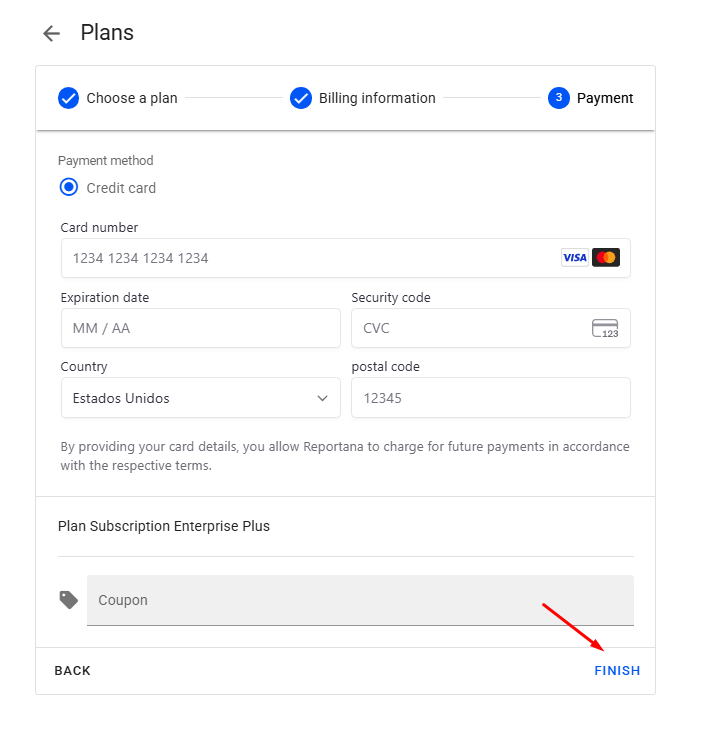Focus the Coupon text field
Viewport: 724px width, 746px height.
[x=360, y=600]
